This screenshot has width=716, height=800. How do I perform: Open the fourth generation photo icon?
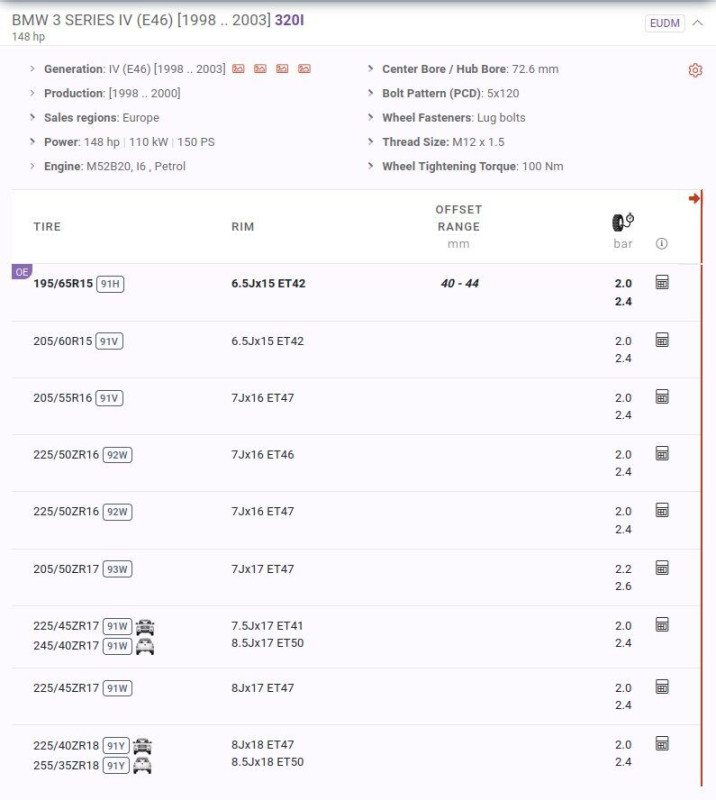304,68
